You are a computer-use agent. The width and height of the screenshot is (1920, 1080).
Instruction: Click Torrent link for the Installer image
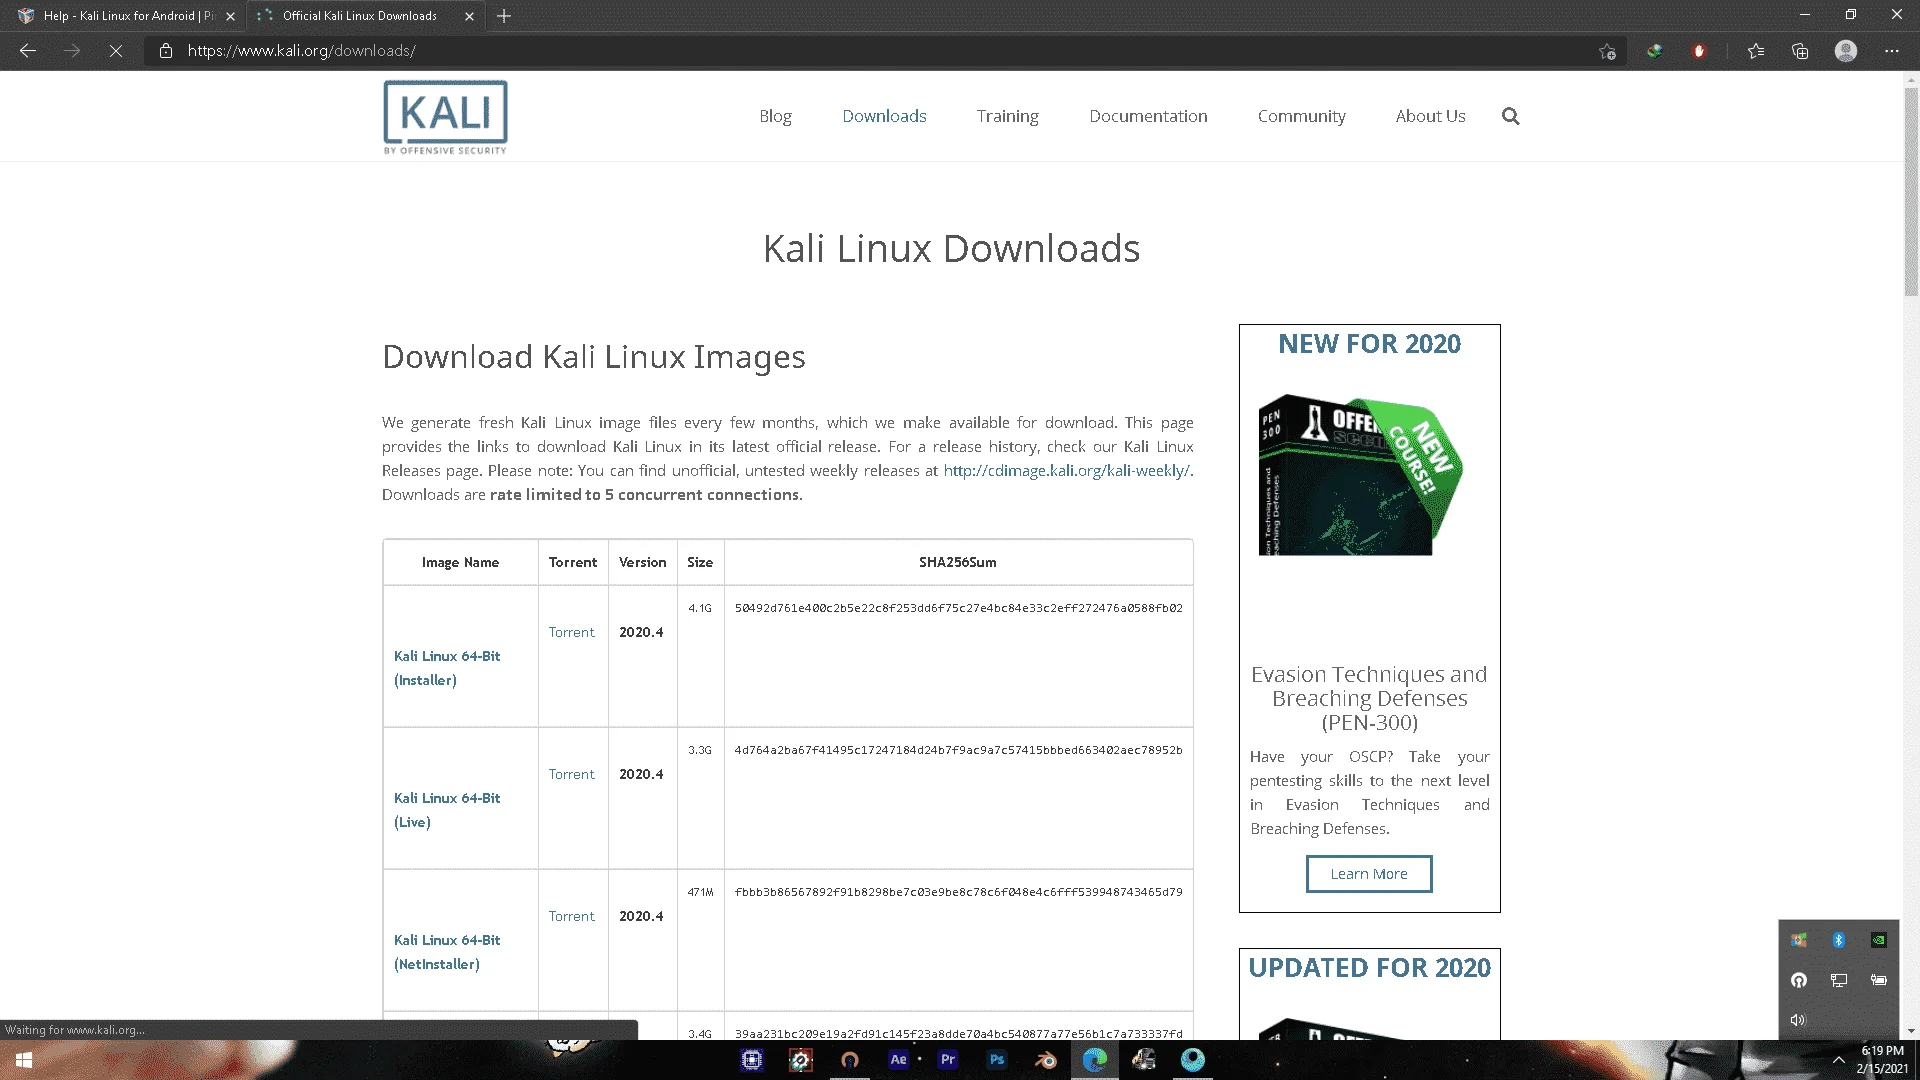[x=571, y=632]
